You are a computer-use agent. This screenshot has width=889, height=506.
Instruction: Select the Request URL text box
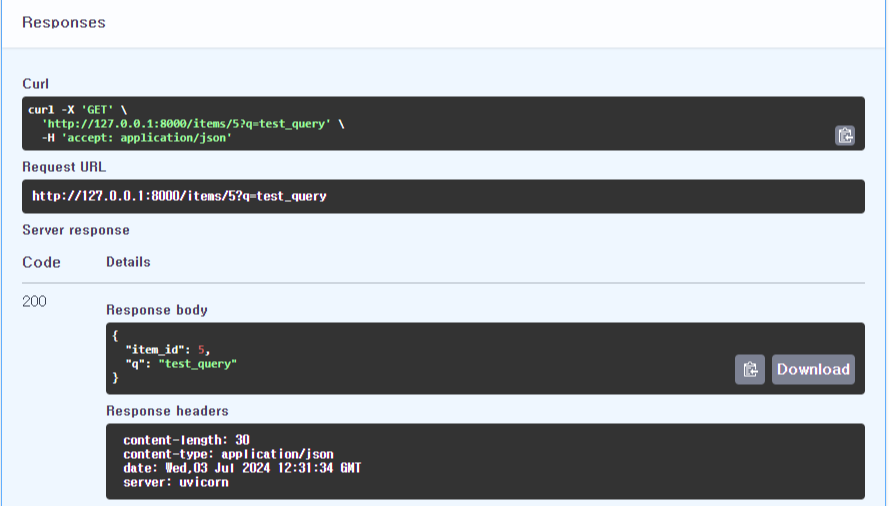point(443,196)
